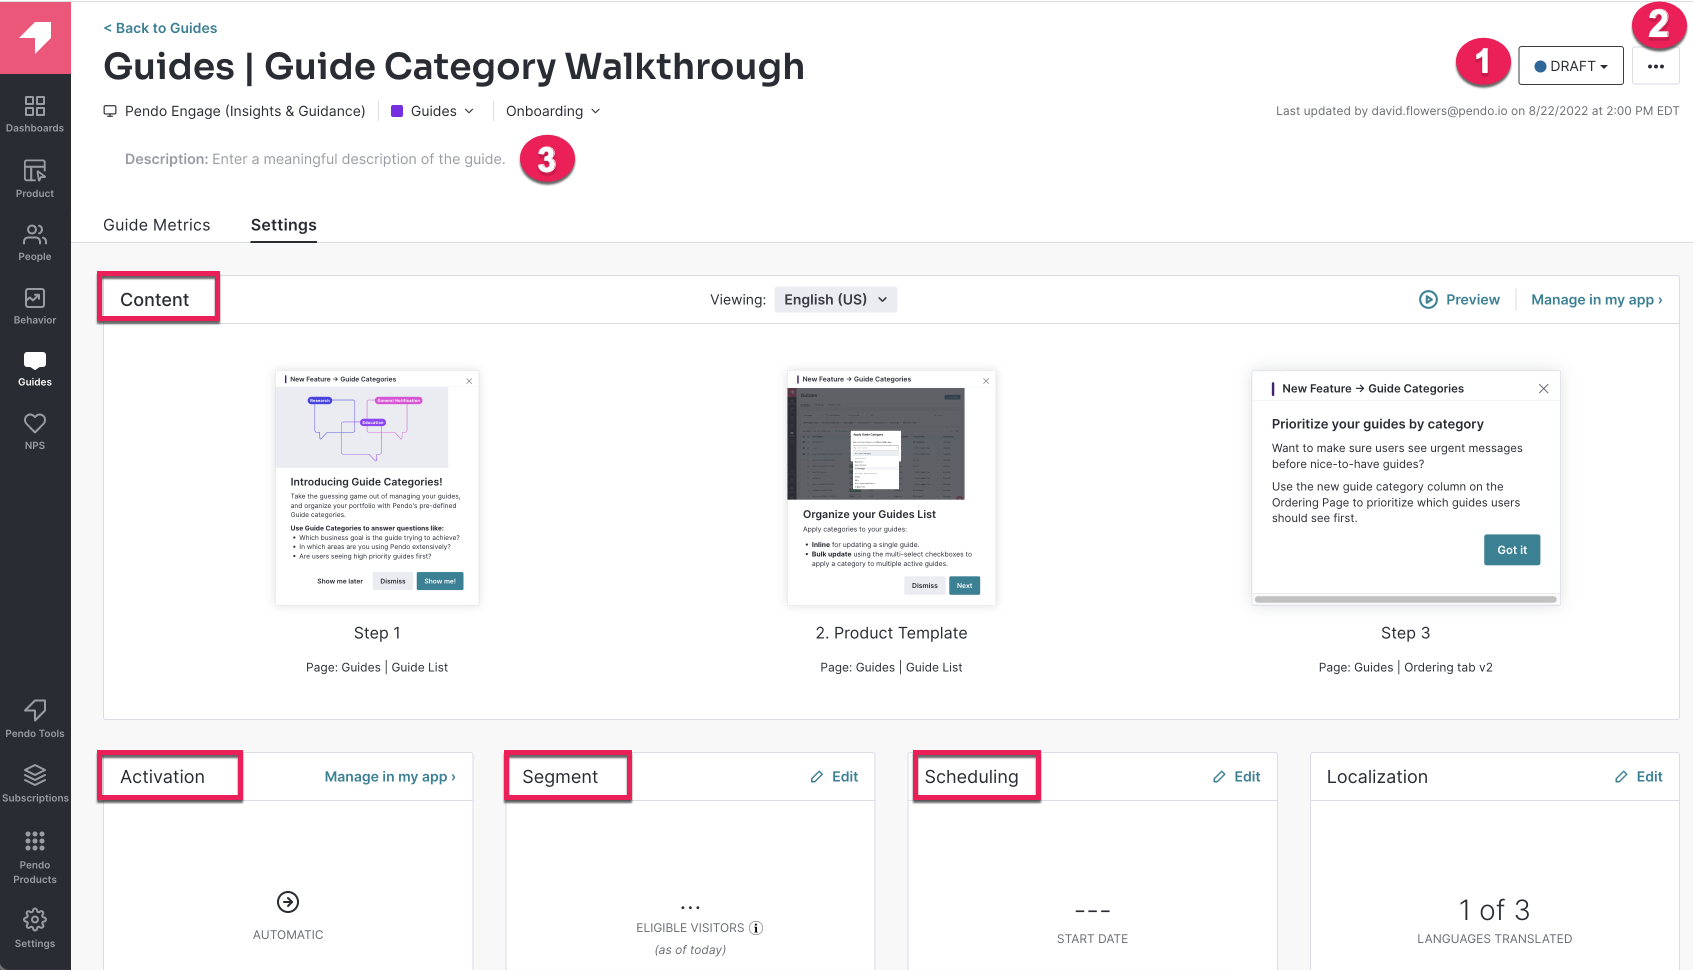Click the eligible visitors info icon
Image resolution: width=1693 pixels, height=970 pixels.
(756, 928)
